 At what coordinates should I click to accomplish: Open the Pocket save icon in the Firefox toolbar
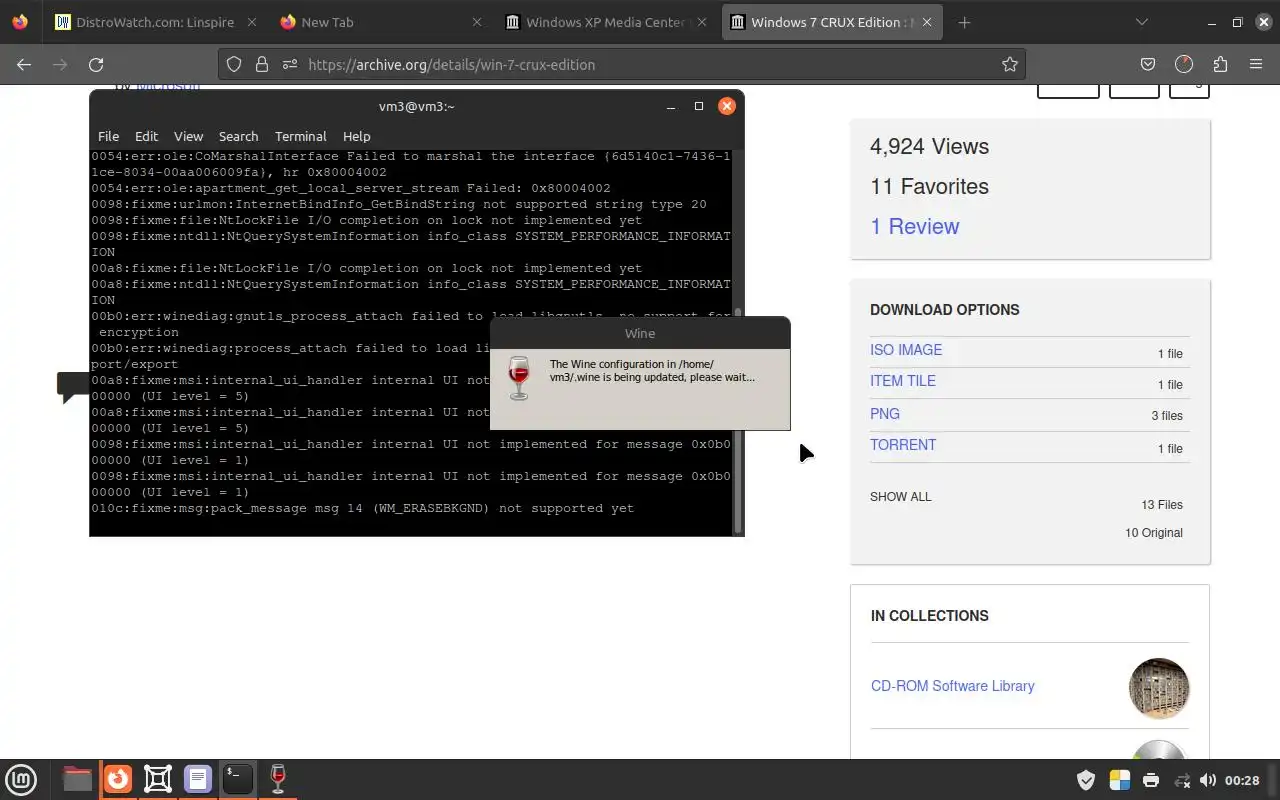pos(1148,64)
